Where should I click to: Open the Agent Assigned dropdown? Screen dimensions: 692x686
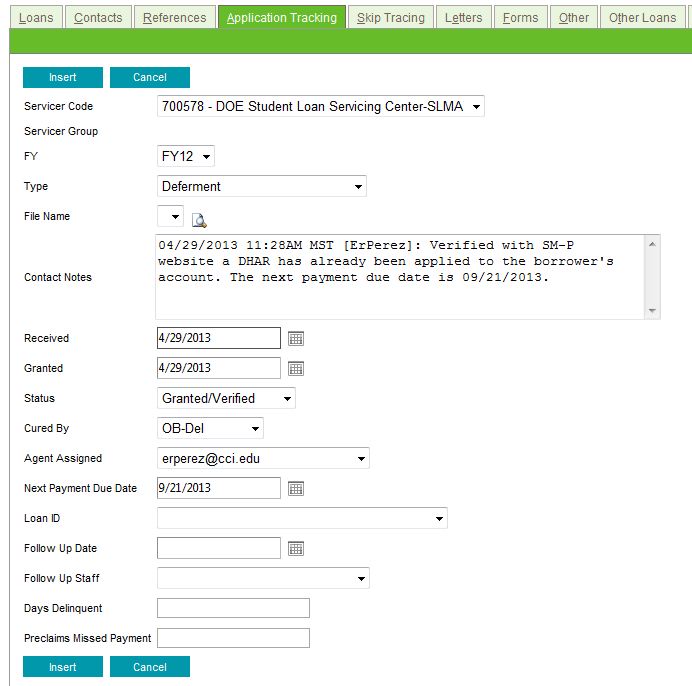click(x=263, y=458)
